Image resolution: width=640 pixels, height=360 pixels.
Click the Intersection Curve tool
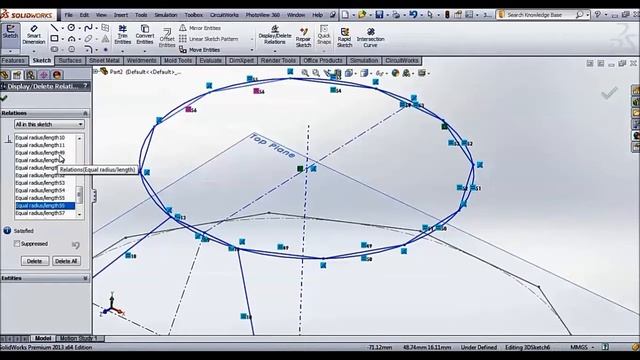tap(370, 38)
